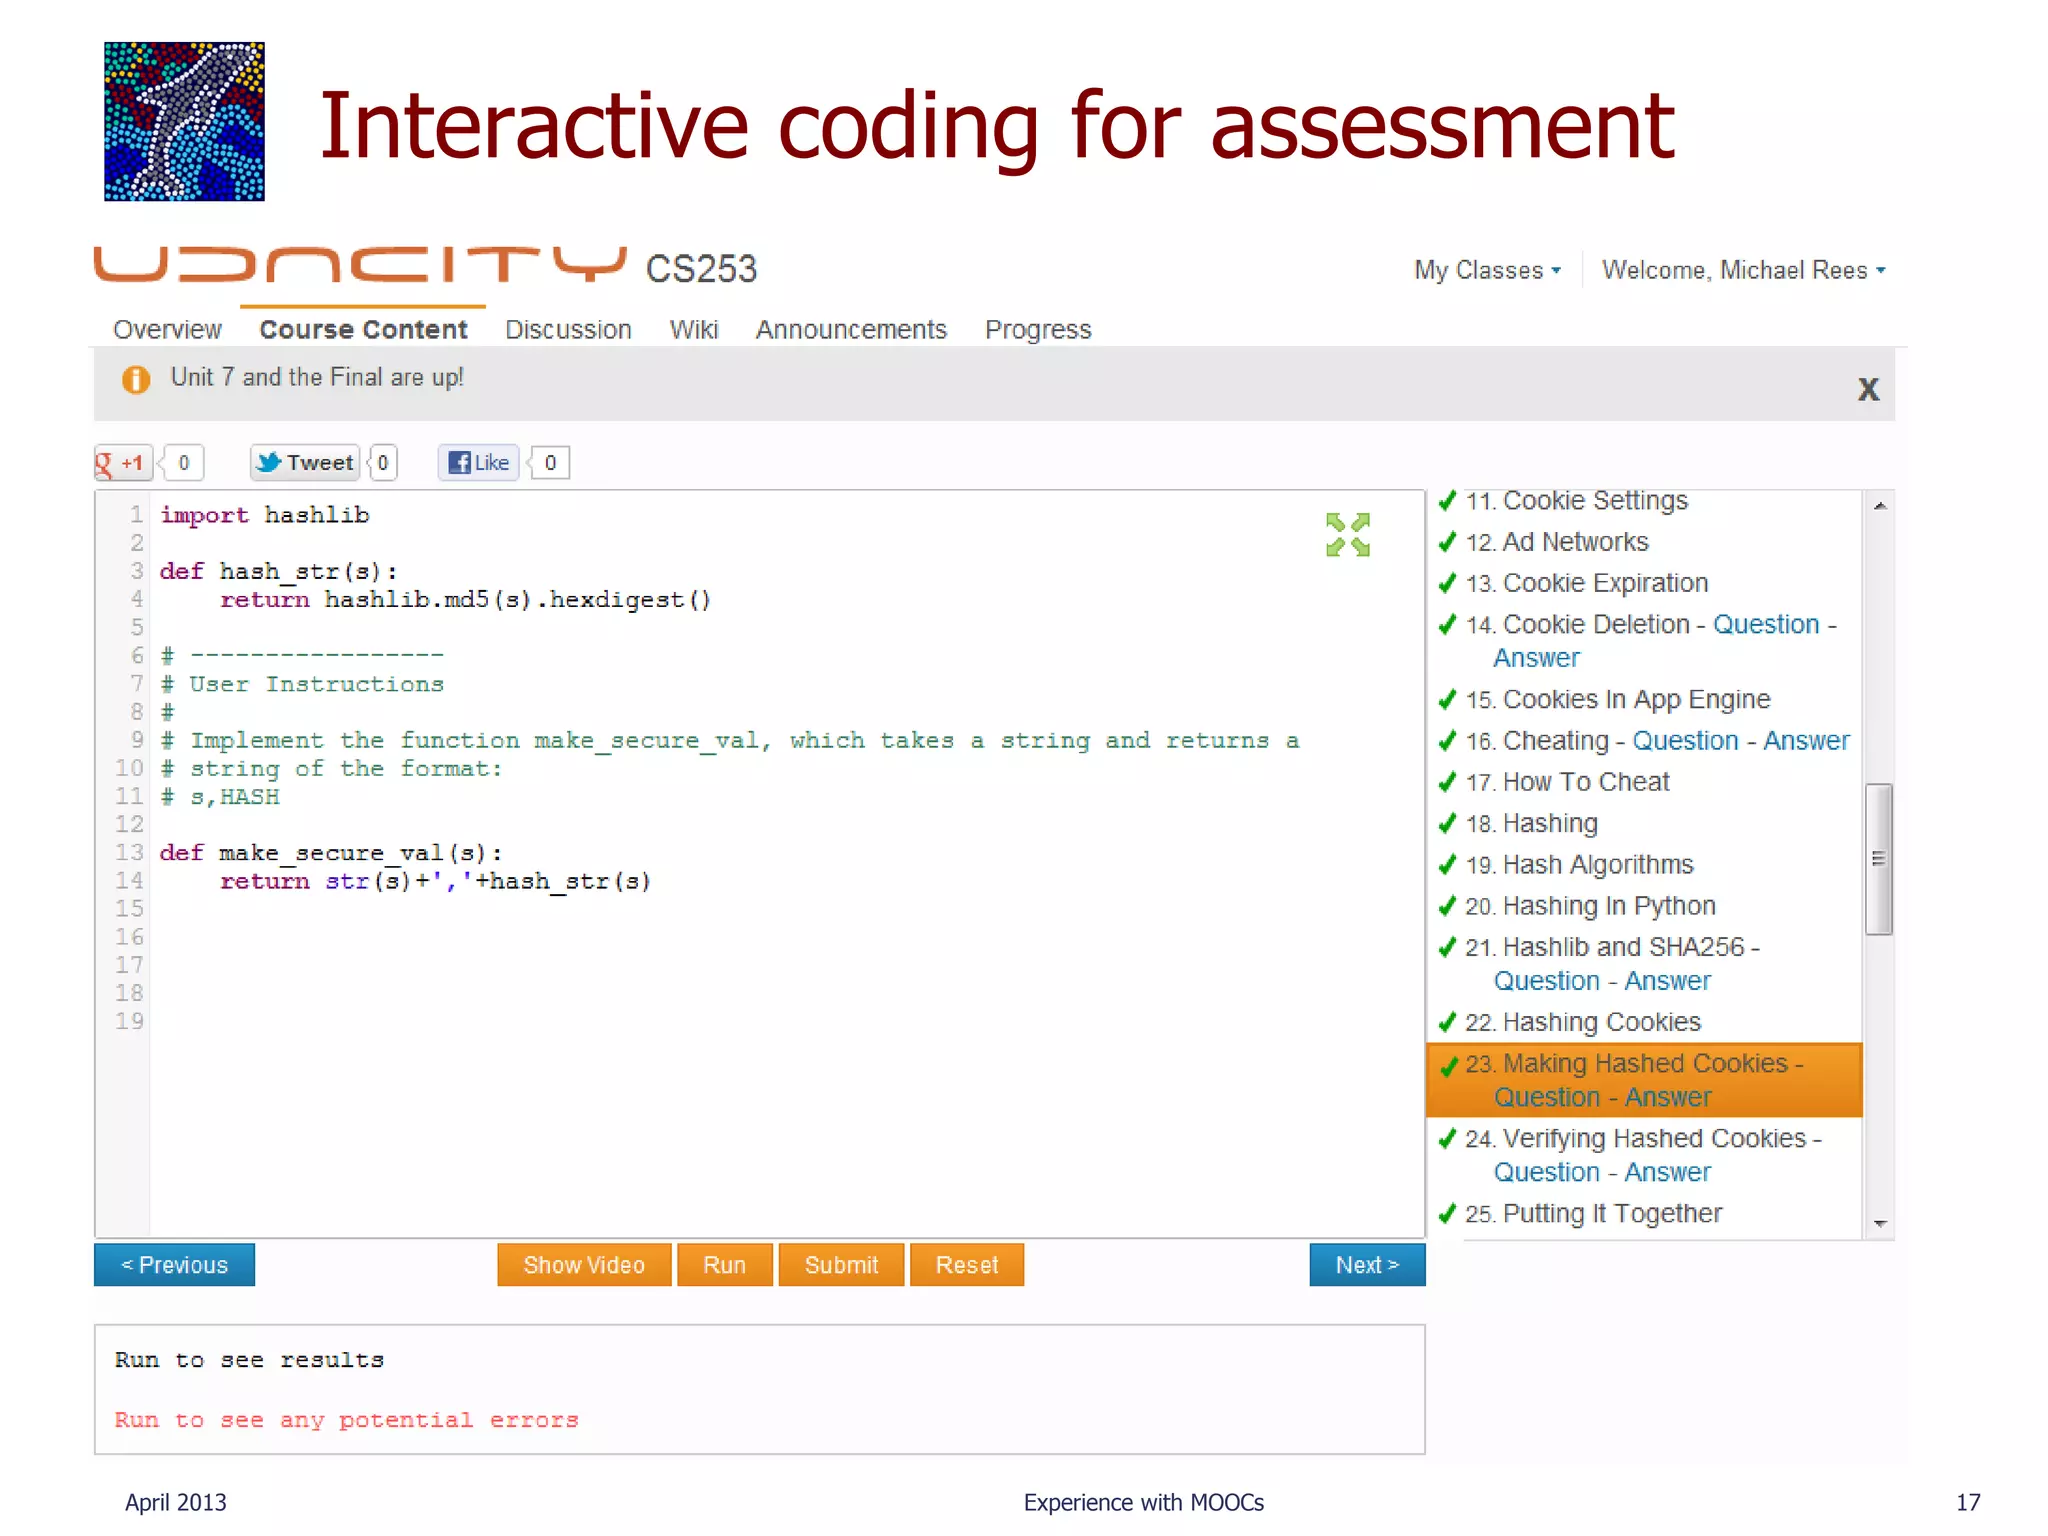2048x1536 pixels.
Task: Select lesson 12. Ad Networks
Action: pyautogui.click(x=1556, y=541)
